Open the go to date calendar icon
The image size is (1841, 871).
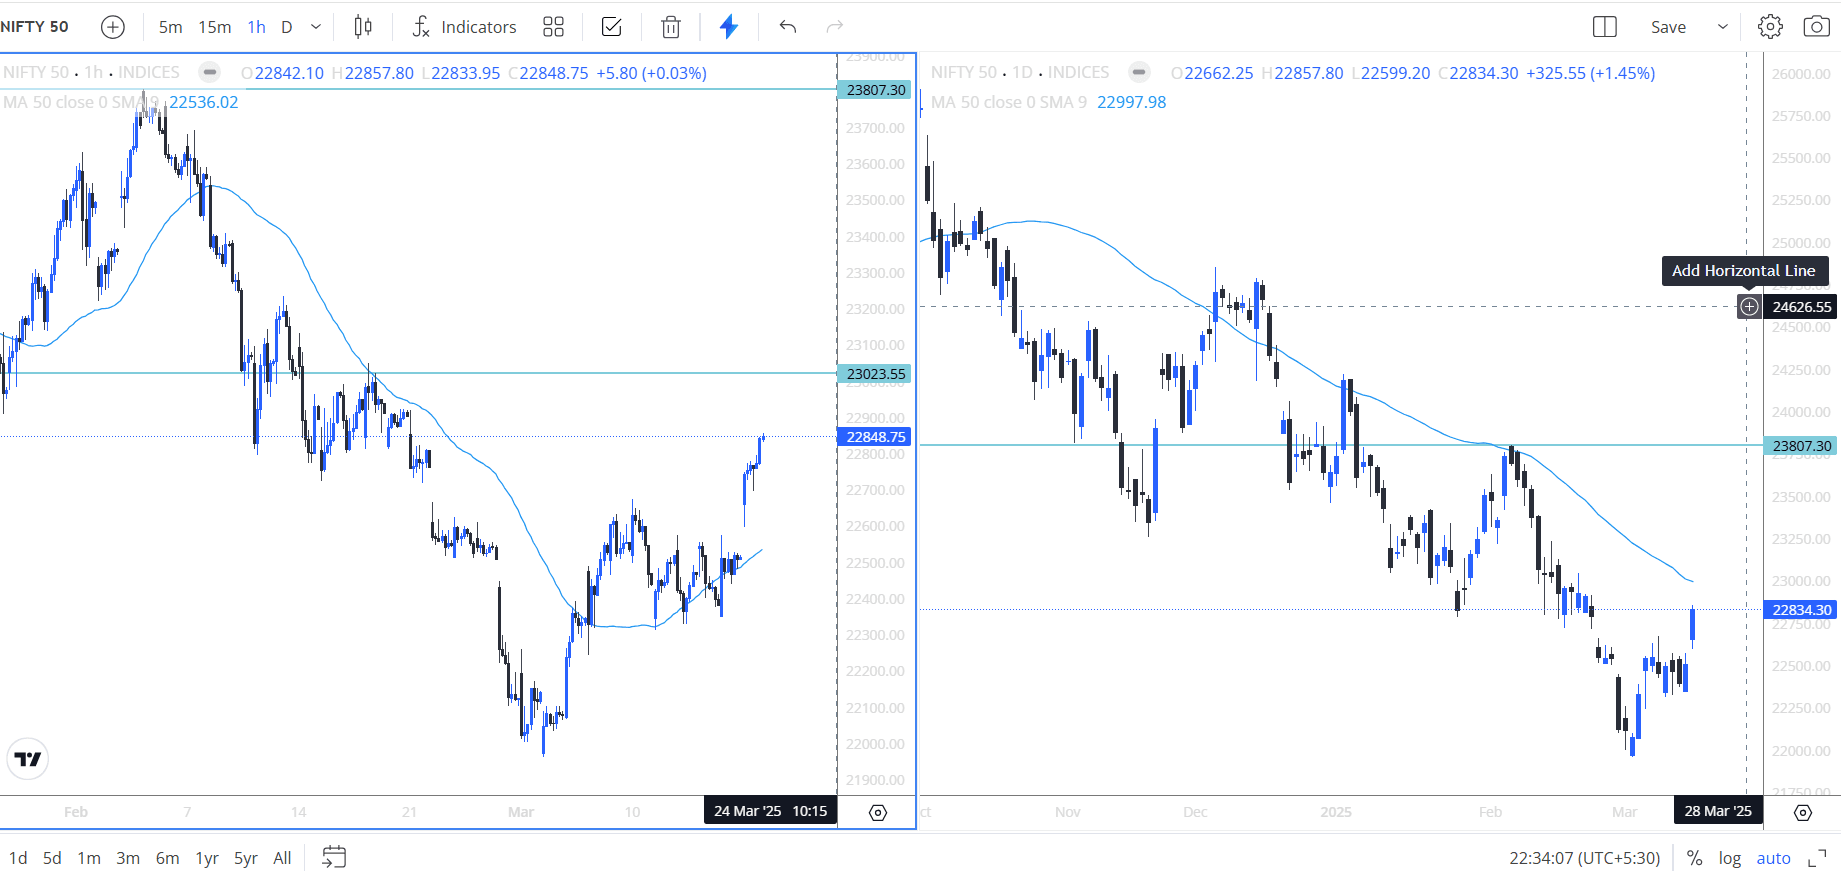pyautogui.click(x=334, y=857)
